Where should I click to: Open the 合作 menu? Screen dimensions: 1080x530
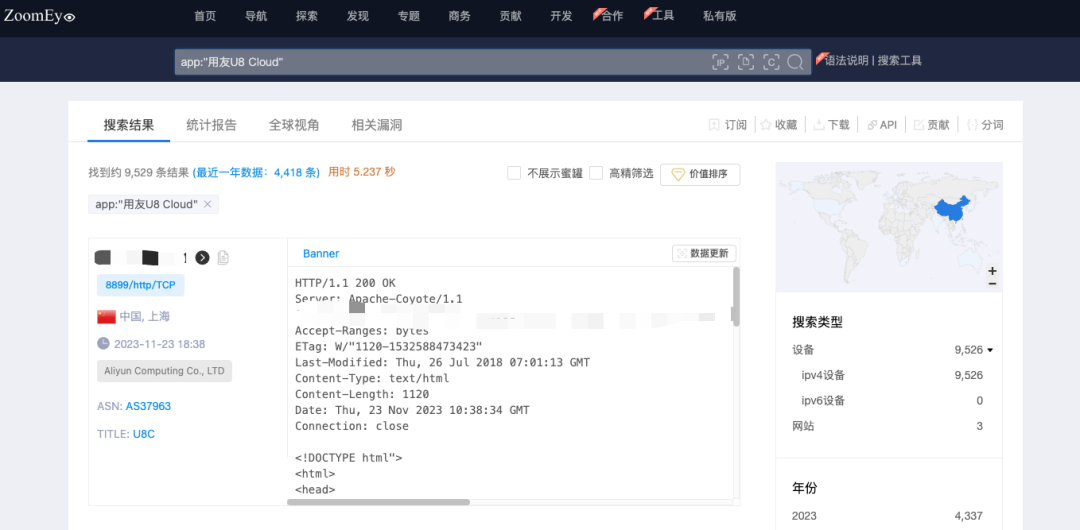612,16
